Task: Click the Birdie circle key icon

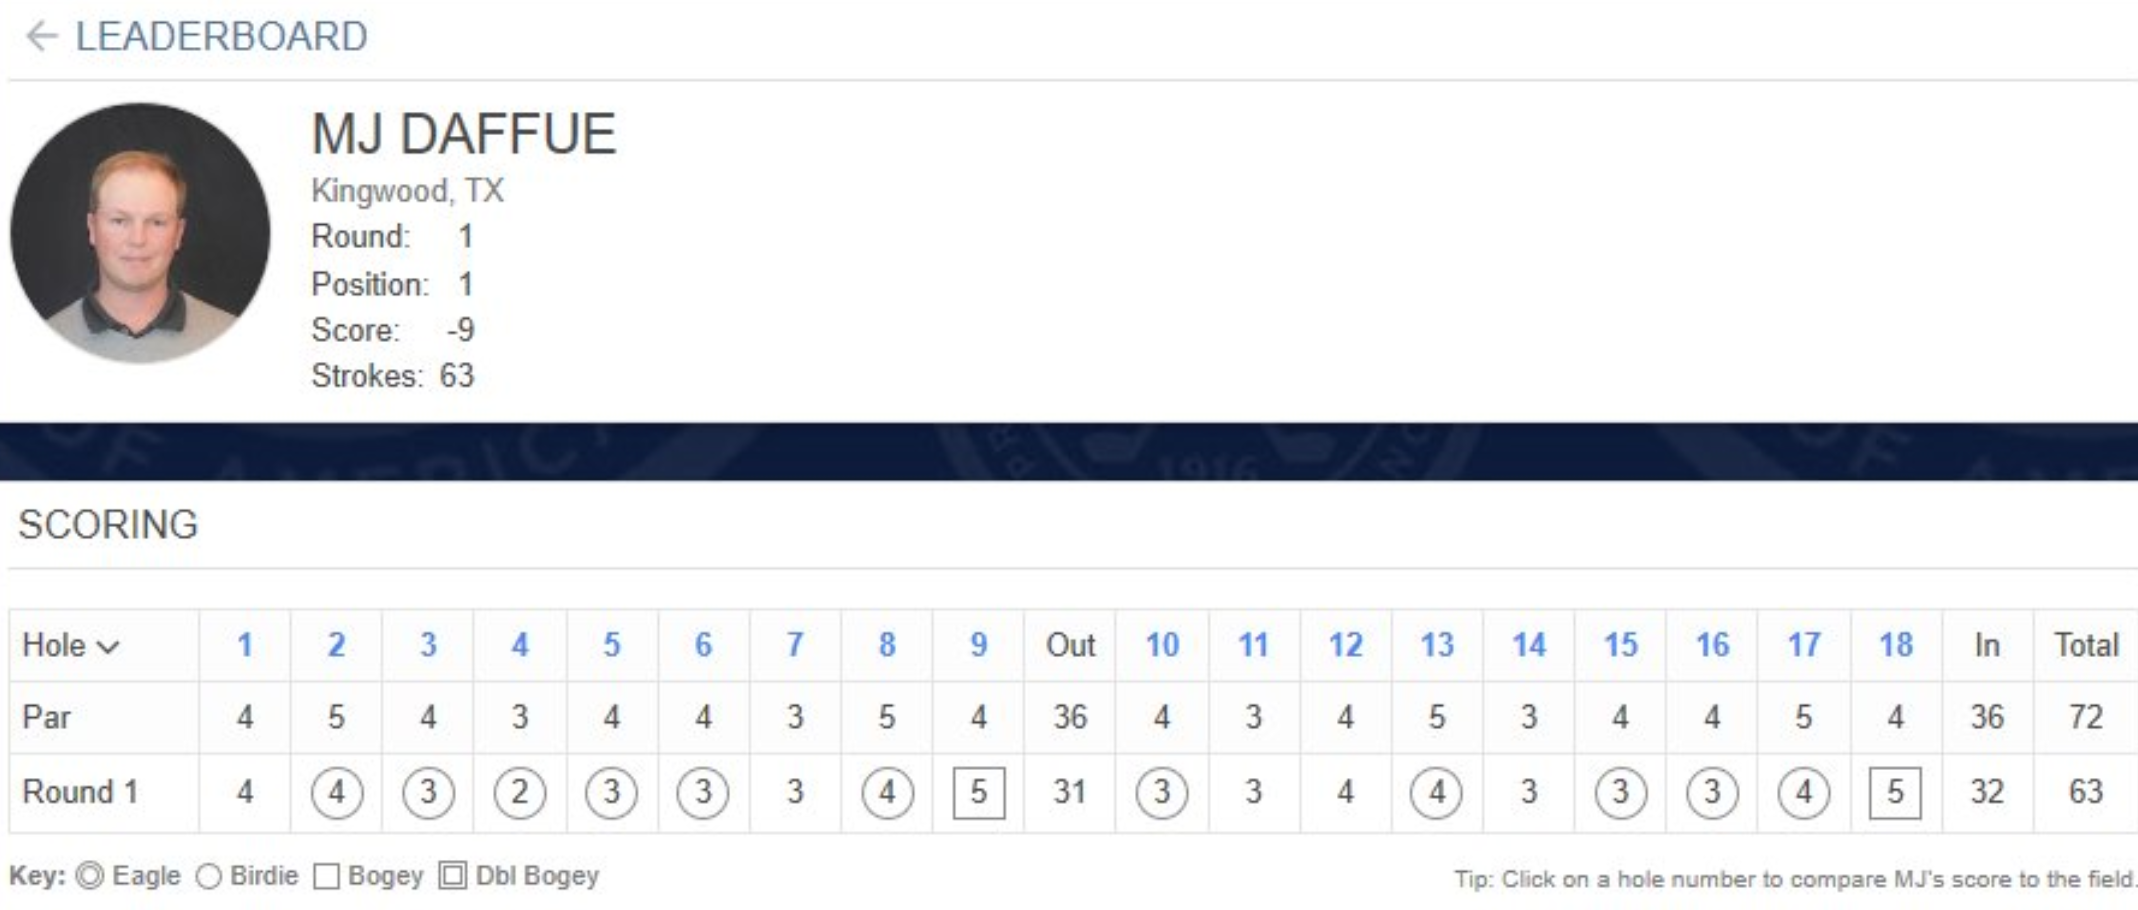Action: (x=209, y=877)
